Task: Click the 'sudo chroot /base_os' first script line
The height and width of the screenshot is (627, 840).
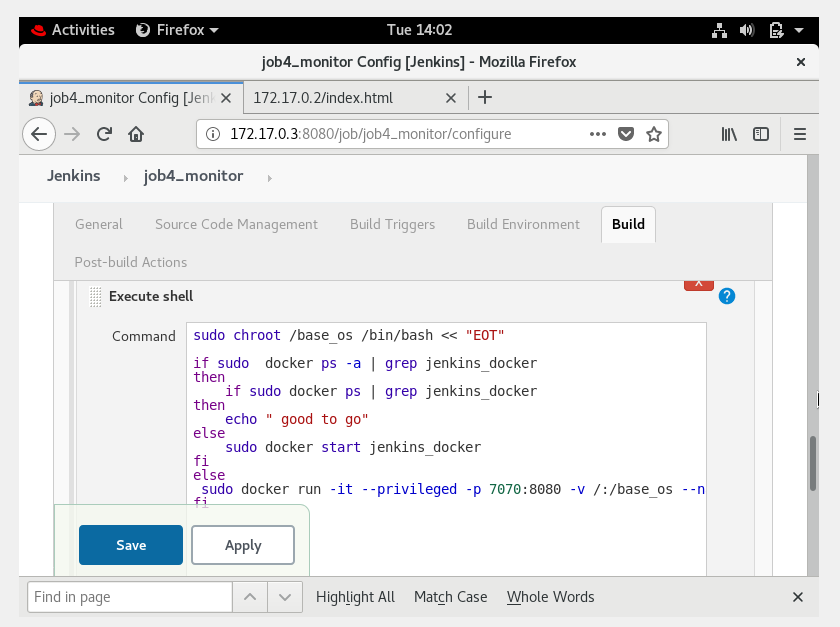Action: [349, 335]
